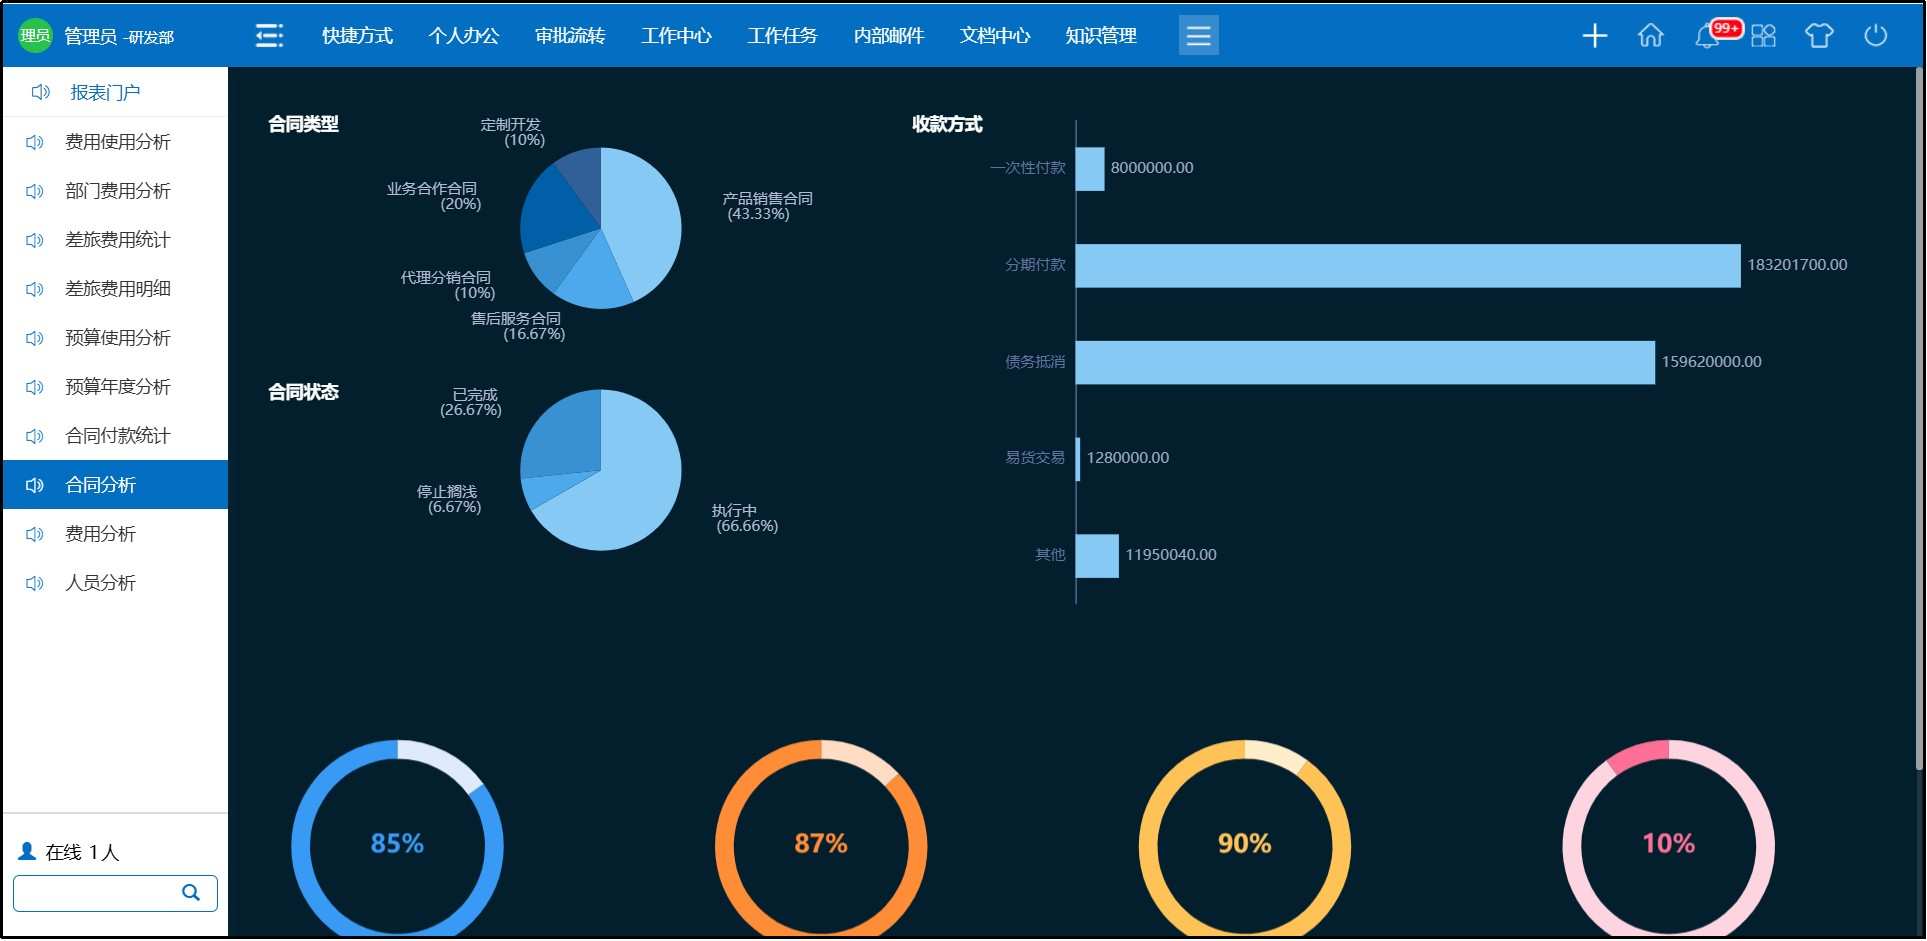Click the 分期付款 bar in chart
This screenshot has width=1927, height=941.
(x=1407, y=266)
